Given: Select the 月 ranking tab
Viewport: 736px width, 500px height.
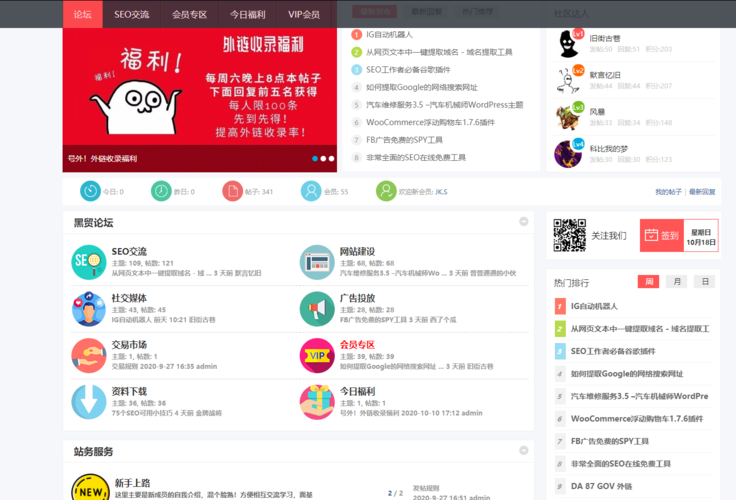Looking at the screenshot, I should [676, 282].
